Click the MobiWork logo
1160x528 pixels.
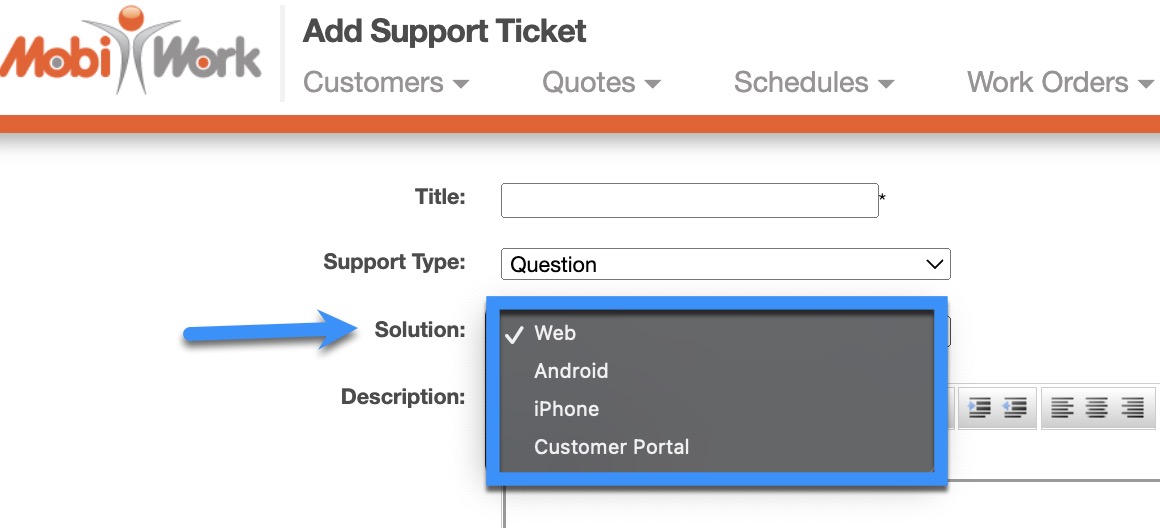pyautogui.click(x=132, y=52)
